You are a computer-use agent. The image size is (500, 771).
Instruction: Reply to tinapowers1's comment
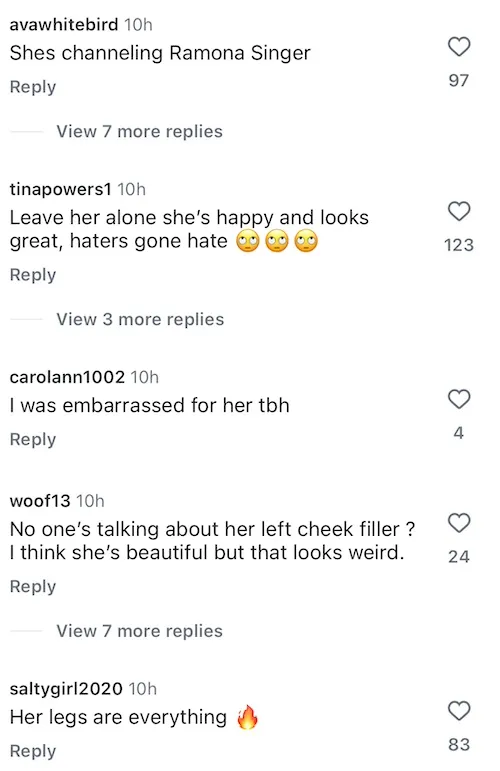click(33, 275)
